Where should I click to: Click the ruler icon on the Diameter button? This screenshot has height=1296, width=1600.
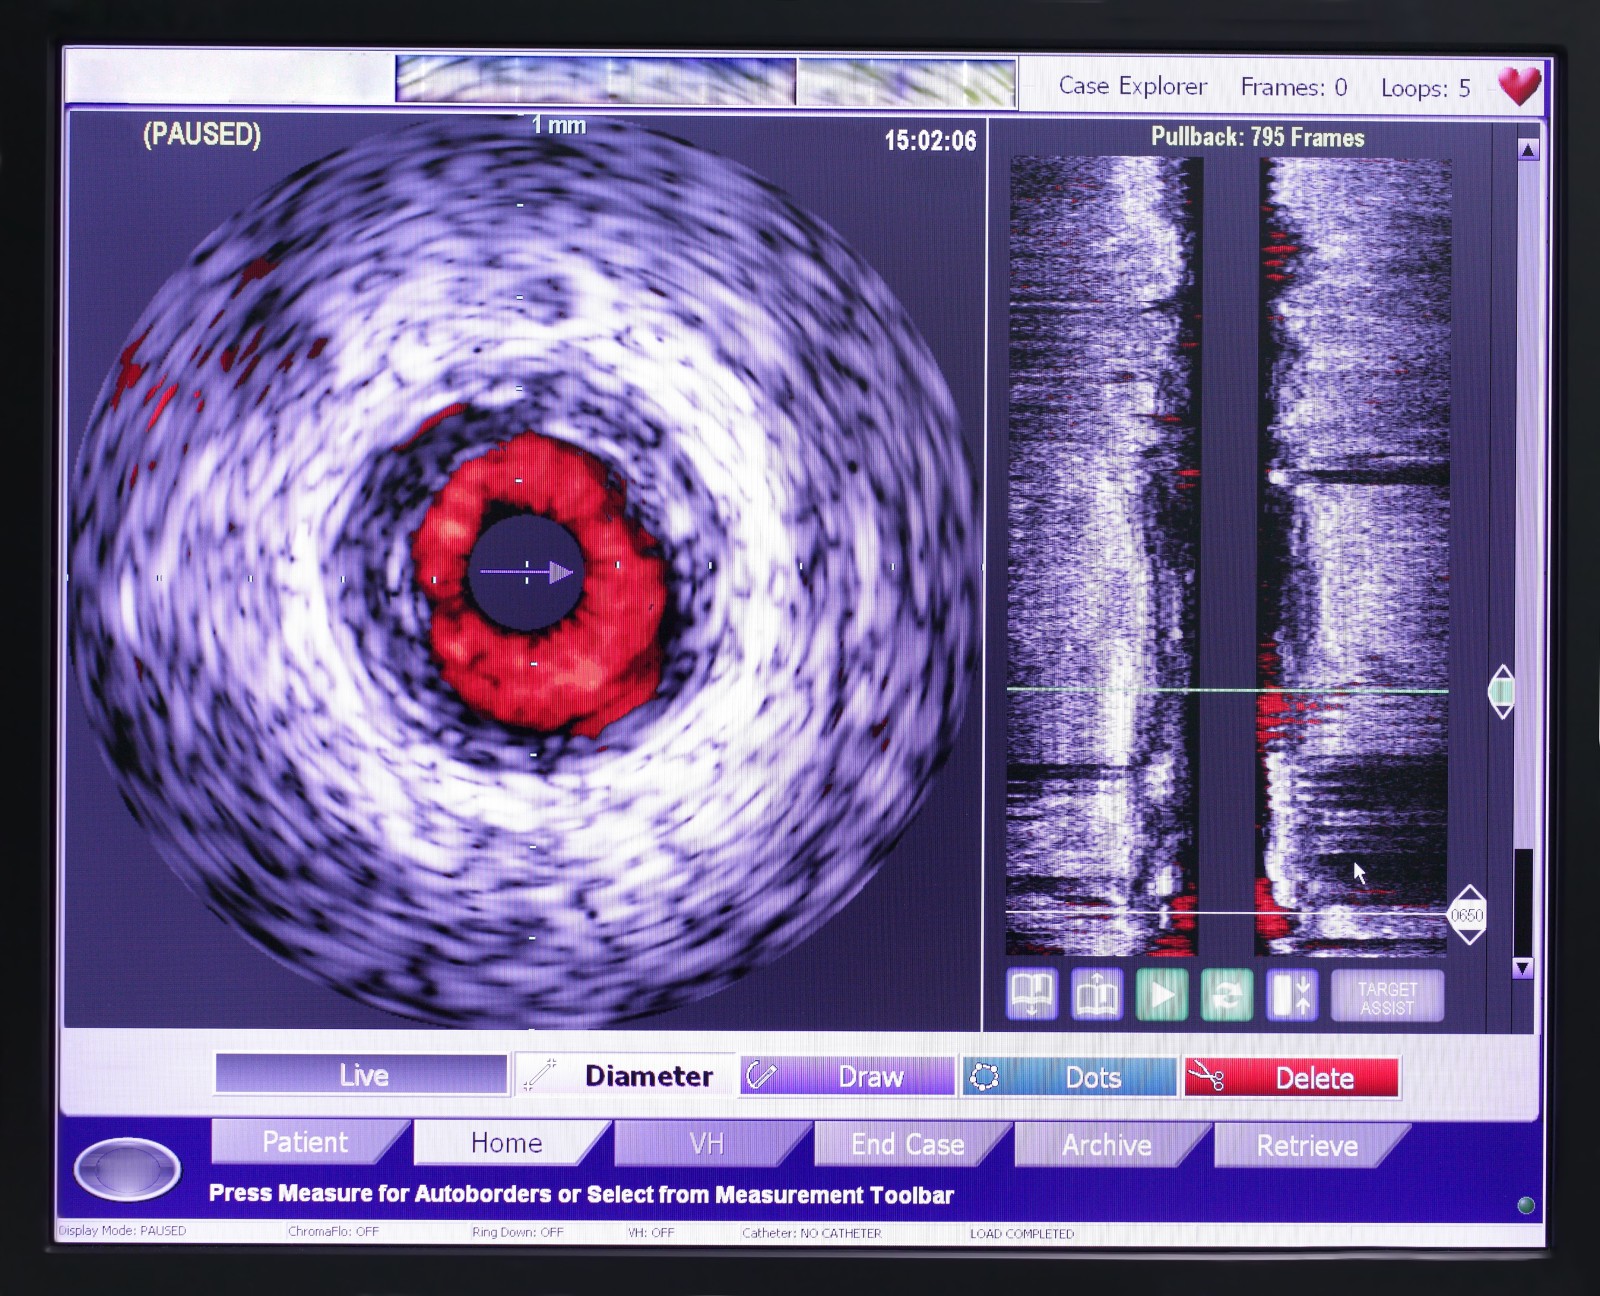point(541,1074)
